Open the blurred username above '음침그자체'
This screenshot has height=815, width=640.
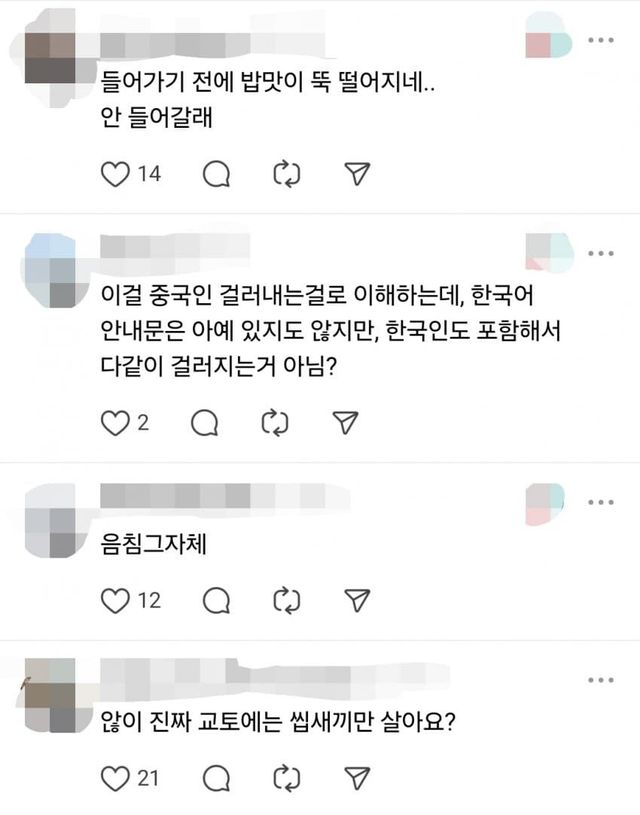(224, 496)
